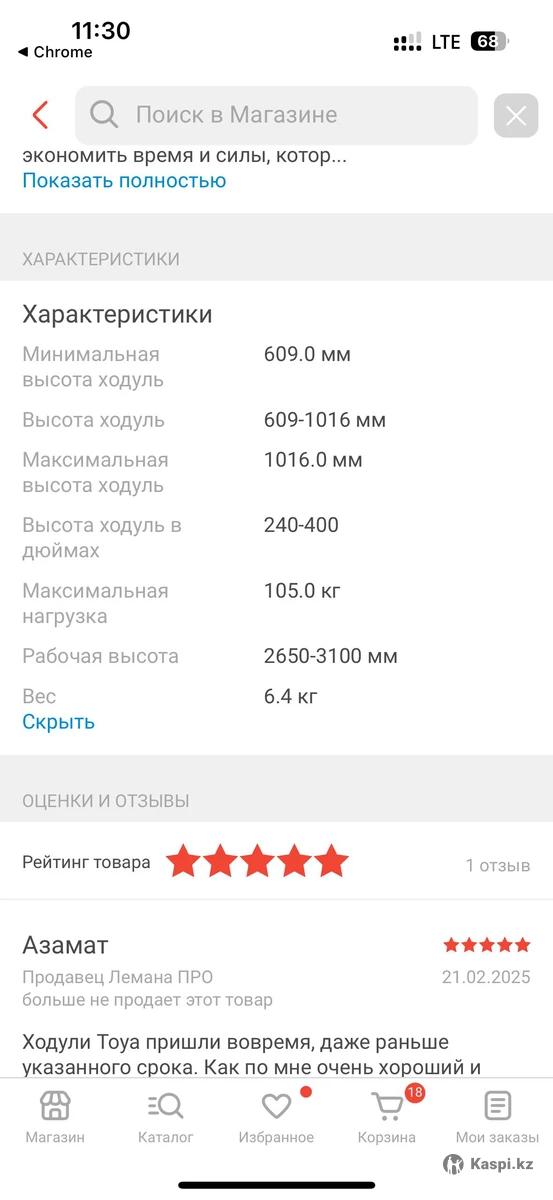This screenshot has width=553, height=1200.
Task: Tap the Рейтинг товара five-star rating
Action: coord(257,861)
